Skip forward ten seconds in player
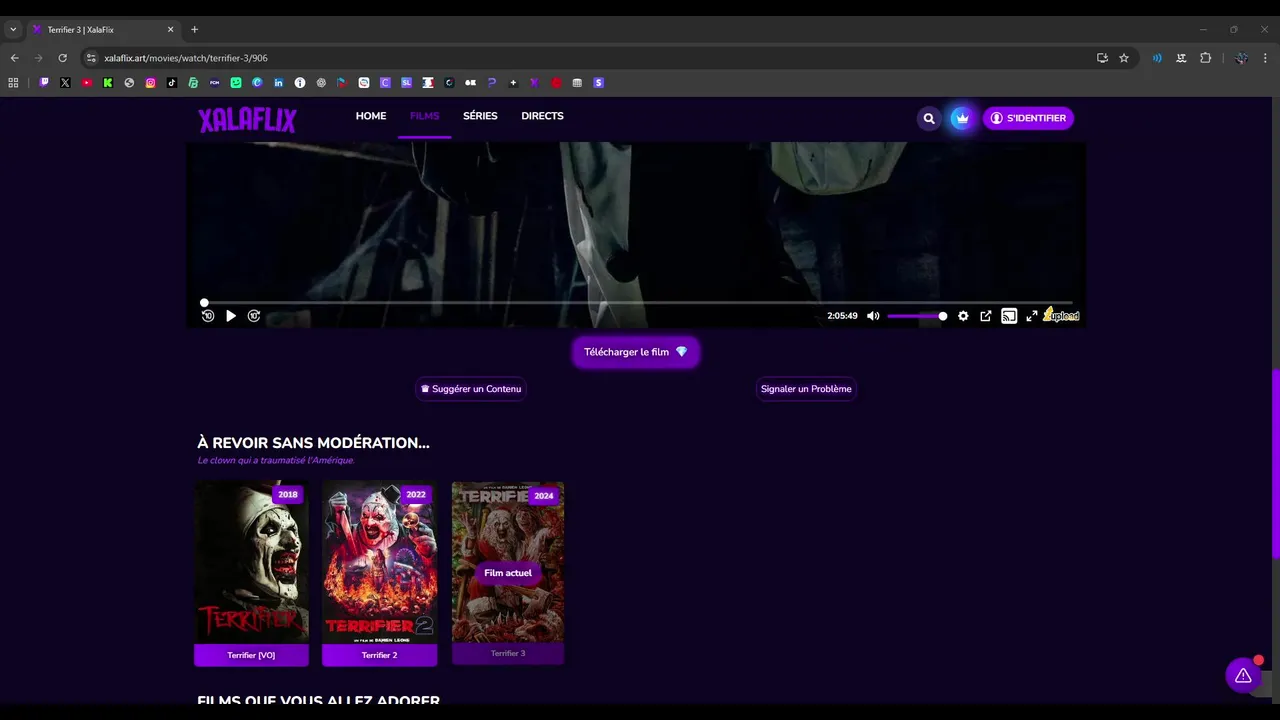 (x=254, y=316)
